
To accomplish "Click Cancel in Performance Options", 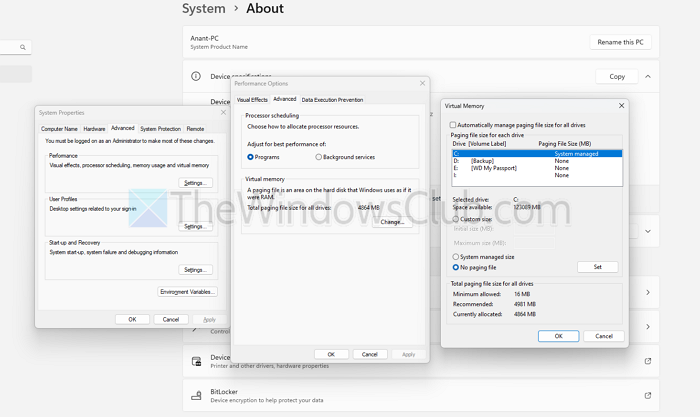I will tap(370, 354).
